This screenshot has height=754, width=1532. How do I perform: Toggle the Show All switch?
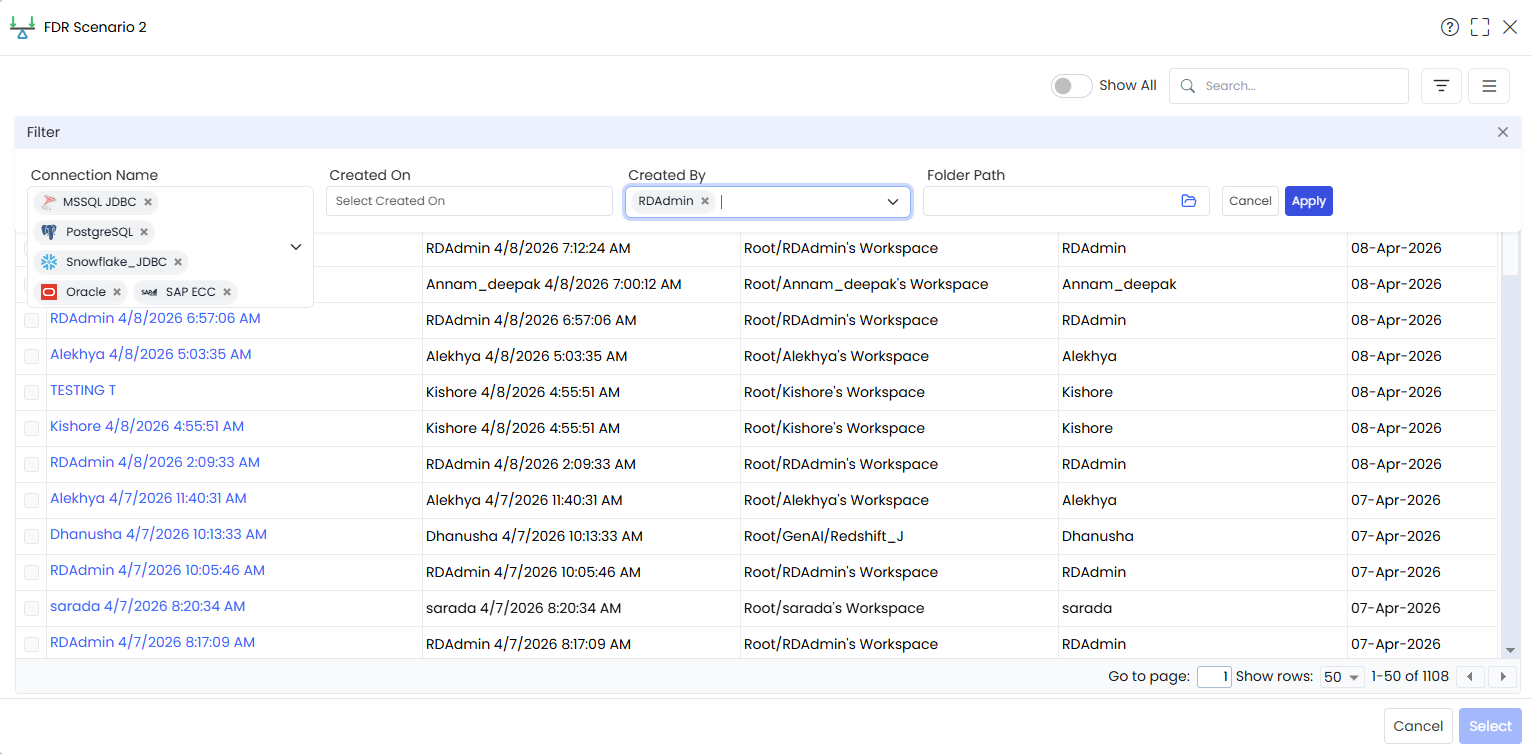(1071, 86)
